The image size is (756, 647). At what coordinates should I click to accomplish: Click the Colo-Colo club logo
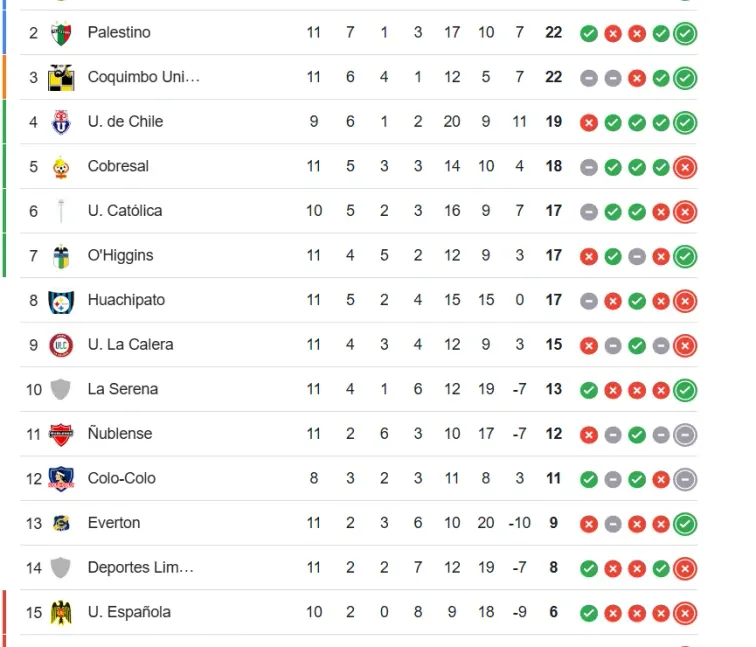61,478
